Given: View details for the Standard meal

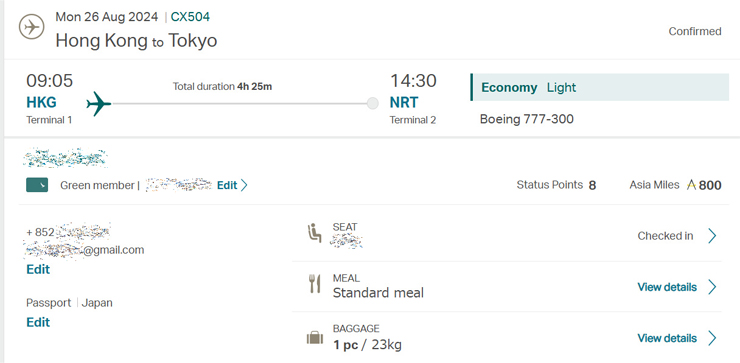Looking at the screenshot, I should pos(667,287).
